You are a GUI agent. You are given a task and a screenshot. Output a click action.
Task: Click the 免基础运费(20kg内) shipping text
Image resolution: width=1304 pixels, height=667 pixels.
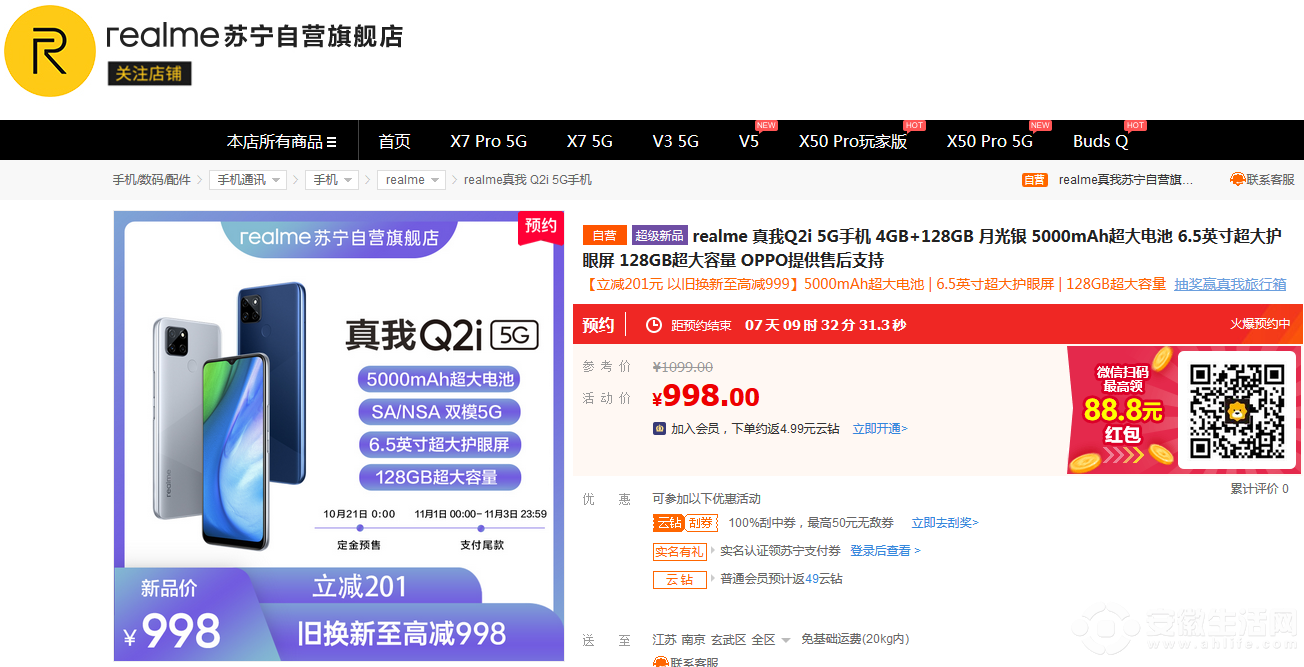pos(855,639)
